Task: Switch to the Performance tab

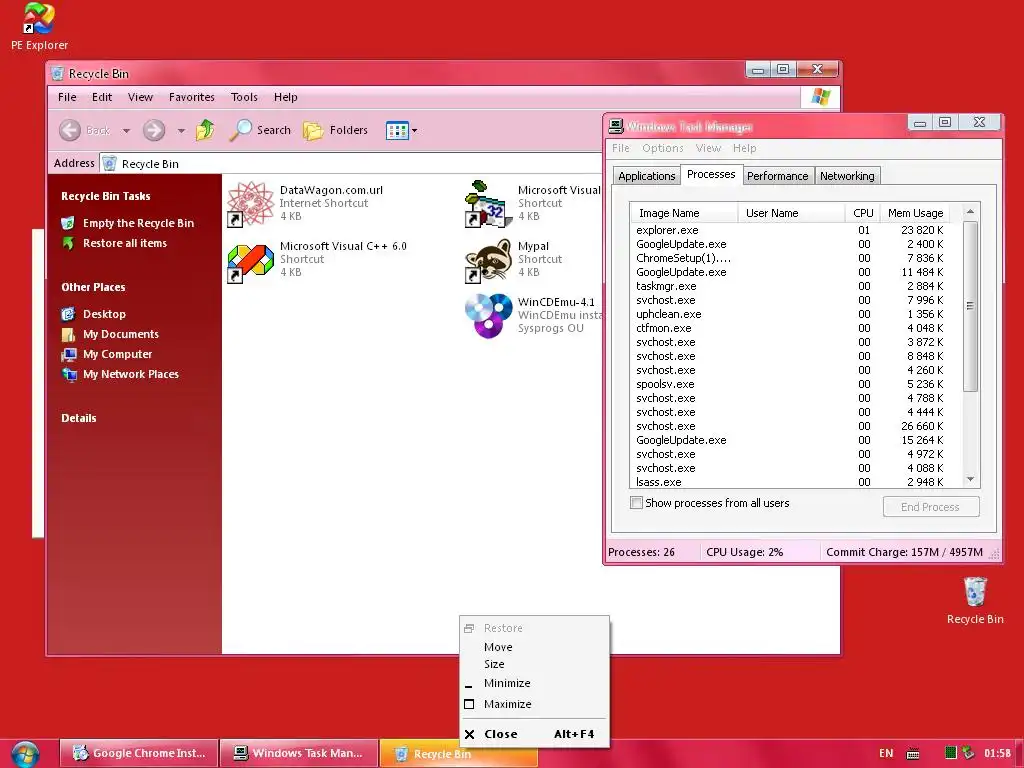Action: [x=777, y=176]
